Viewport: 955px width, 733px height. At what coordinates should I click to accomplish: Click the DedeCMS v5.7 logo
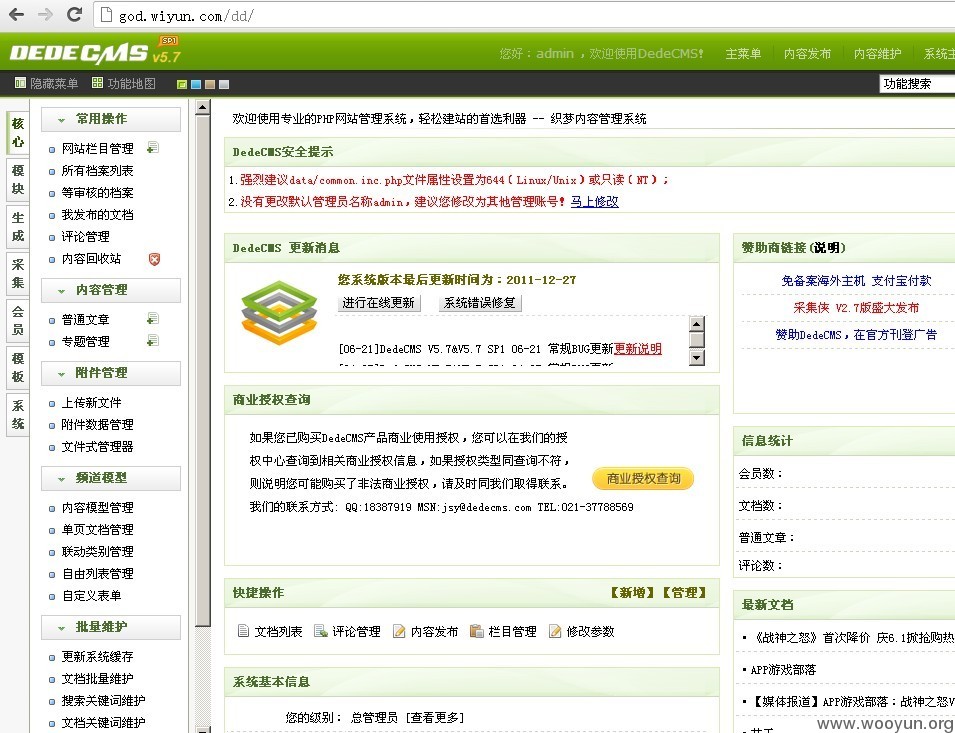(95, 51)
